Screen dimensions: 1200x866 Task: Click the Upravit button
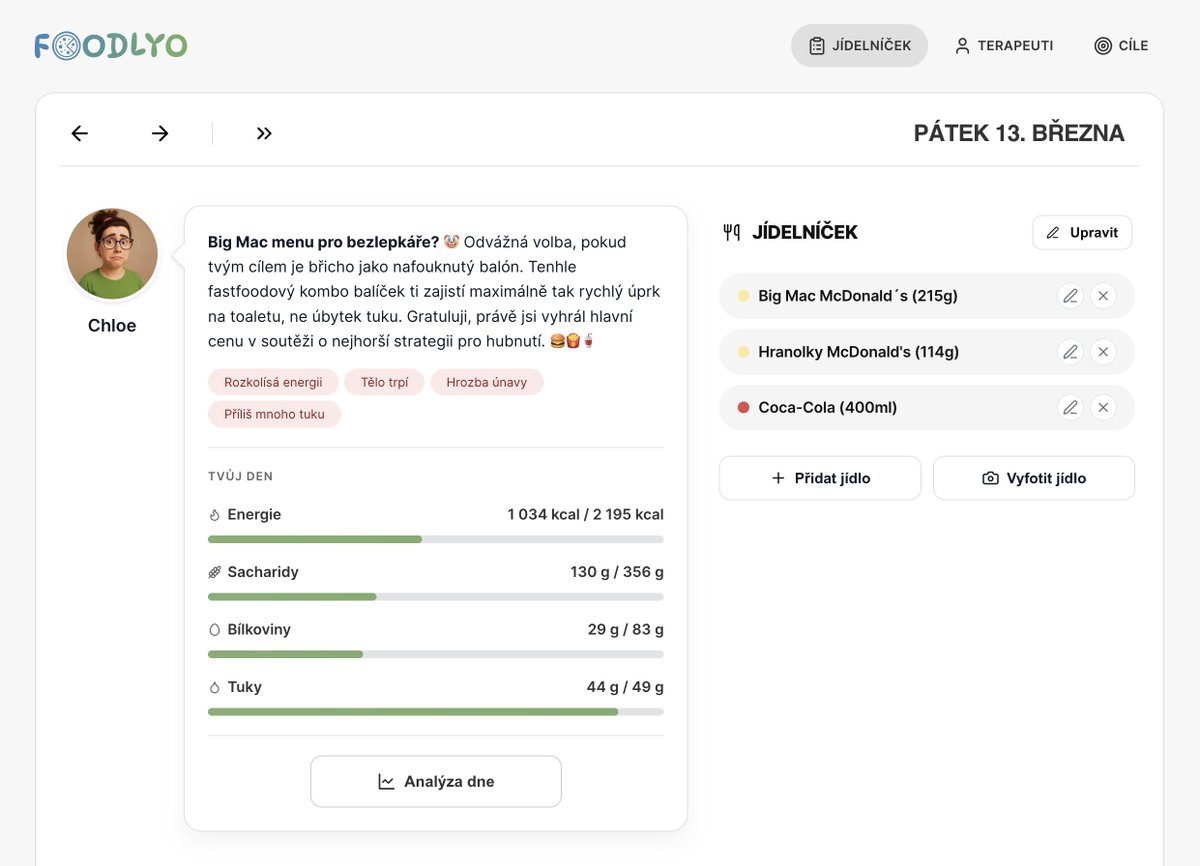click(1082, 232)
